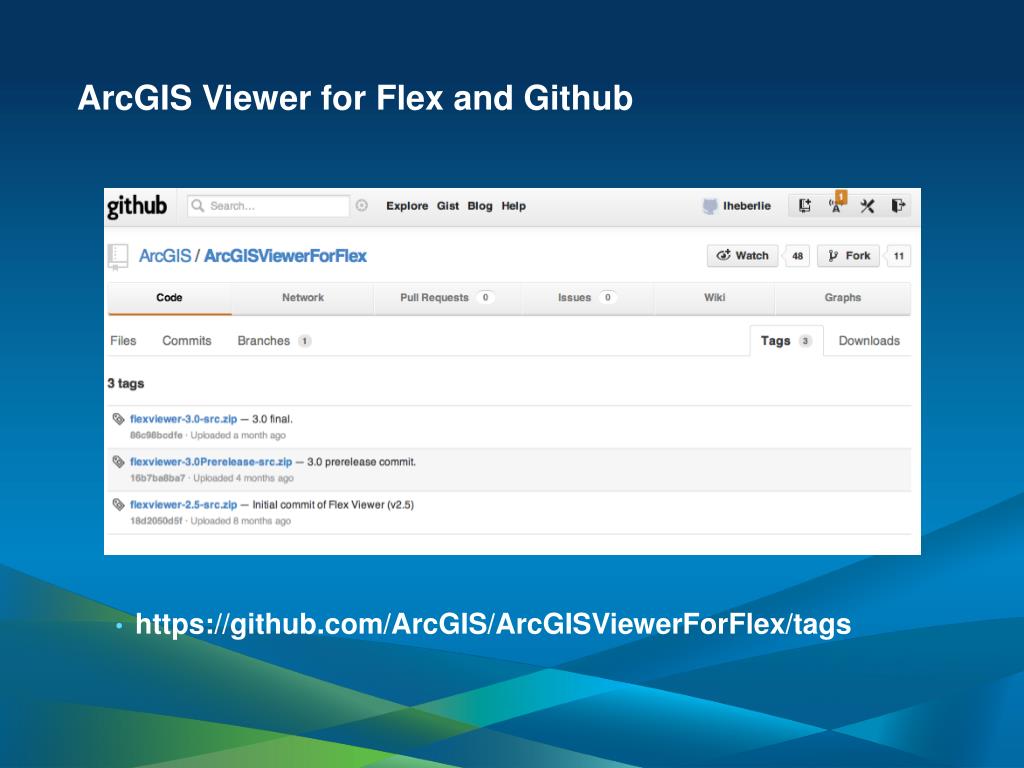Open the Branches subtab
1024x768 pixels.
coord(274,341)
